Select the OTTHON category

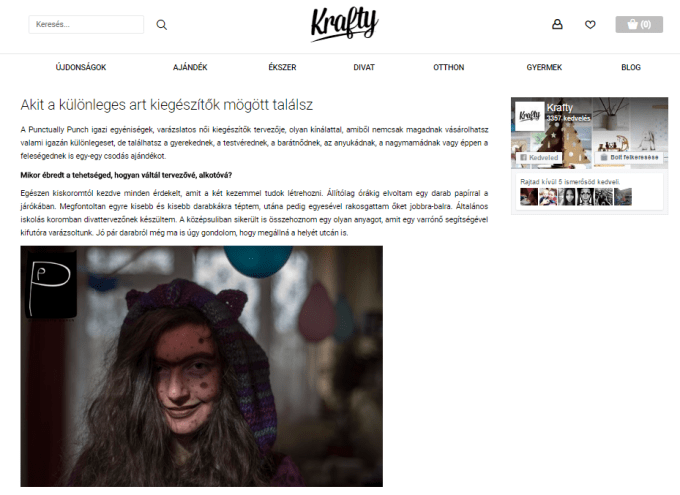click(448, 67)
